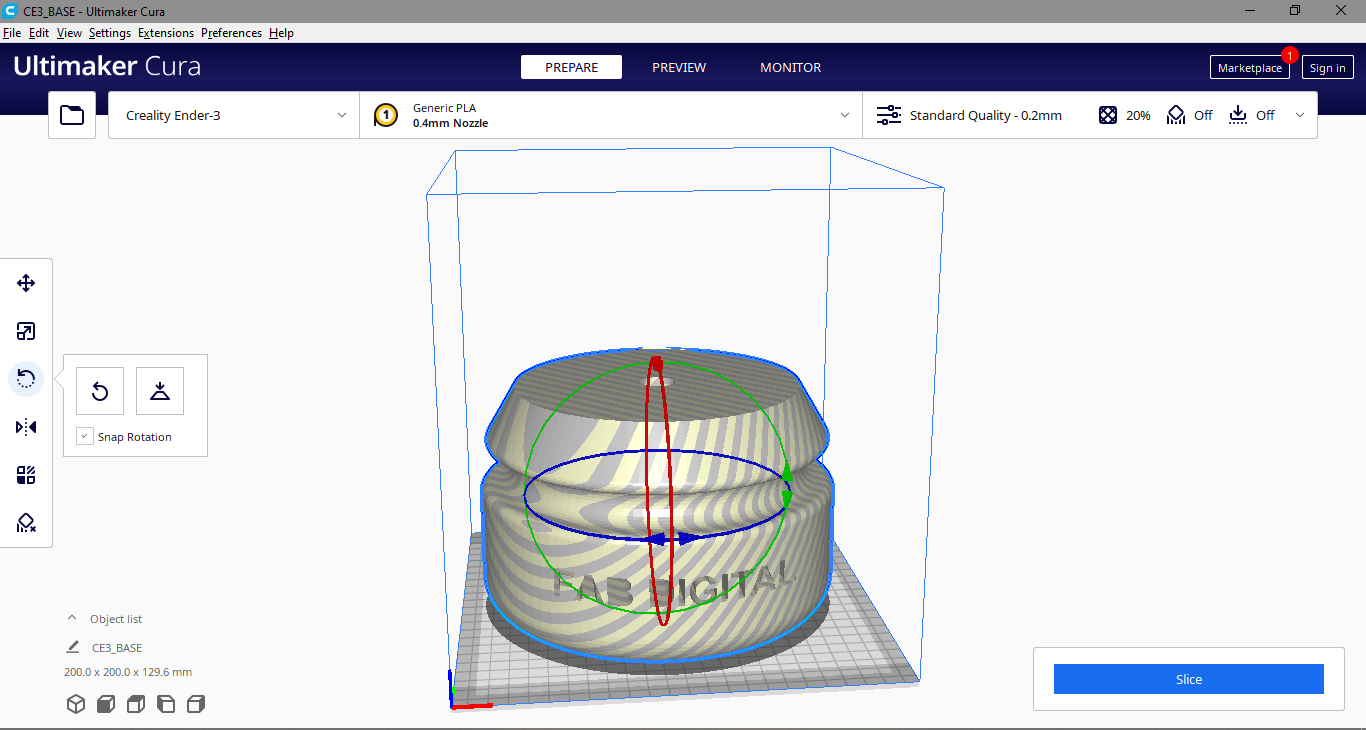
Task: Click the 0.4mm Nozzle label
Action: (450, 123)
